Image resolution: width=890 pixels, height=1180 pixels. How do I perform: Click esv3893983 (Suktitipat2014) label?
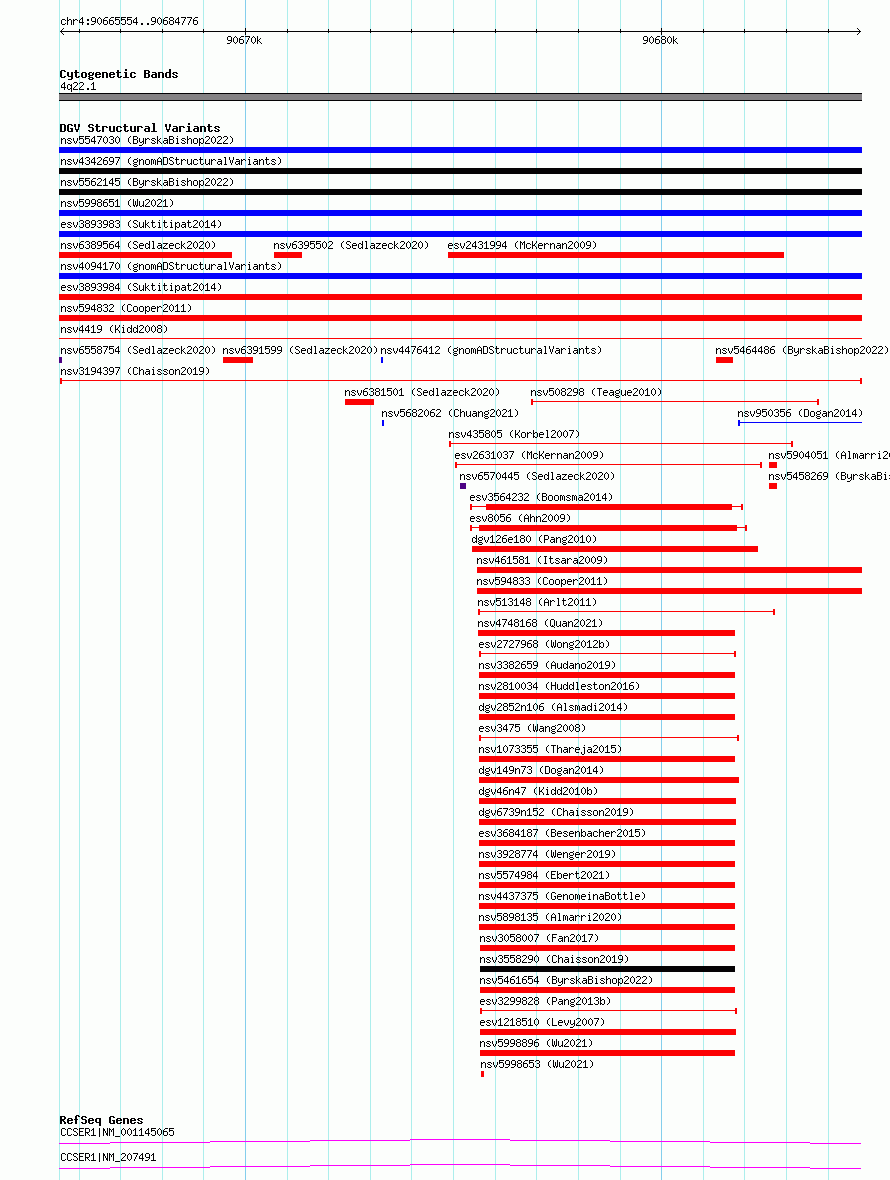[x=141, y=224]
